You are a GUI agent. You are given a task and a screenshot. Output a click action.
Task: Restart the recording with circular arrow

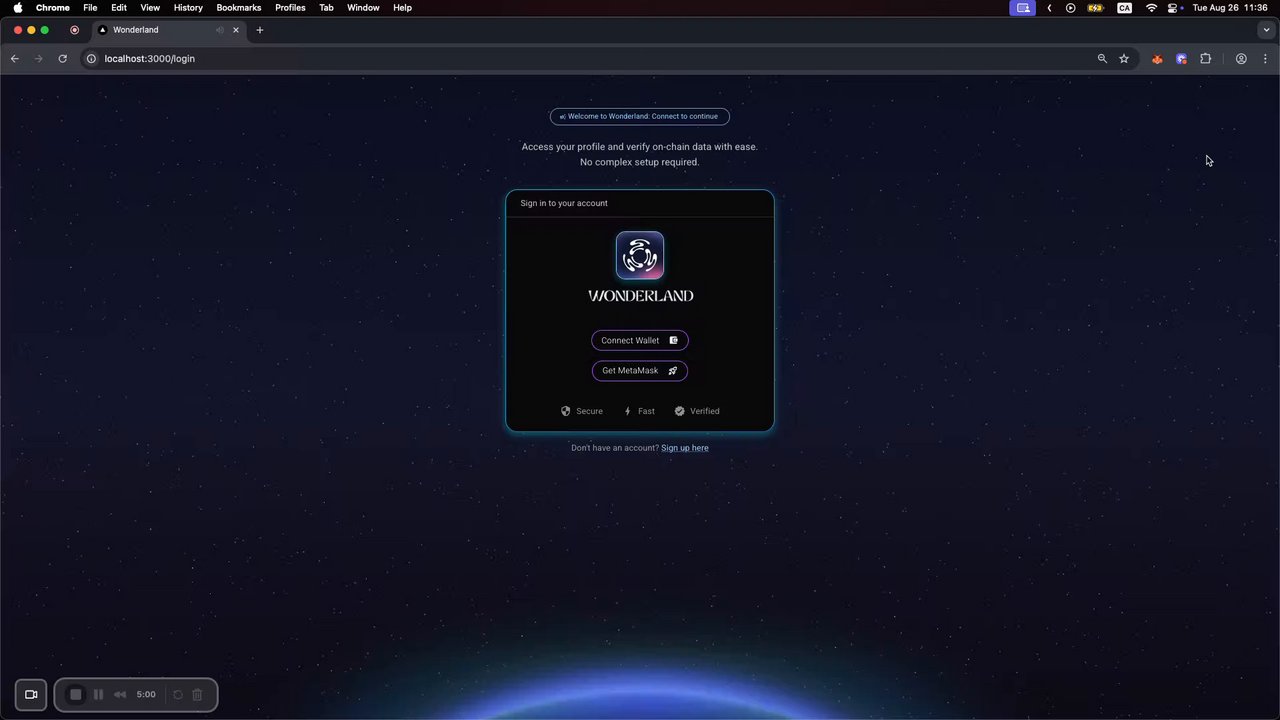(x=178, y=695)
